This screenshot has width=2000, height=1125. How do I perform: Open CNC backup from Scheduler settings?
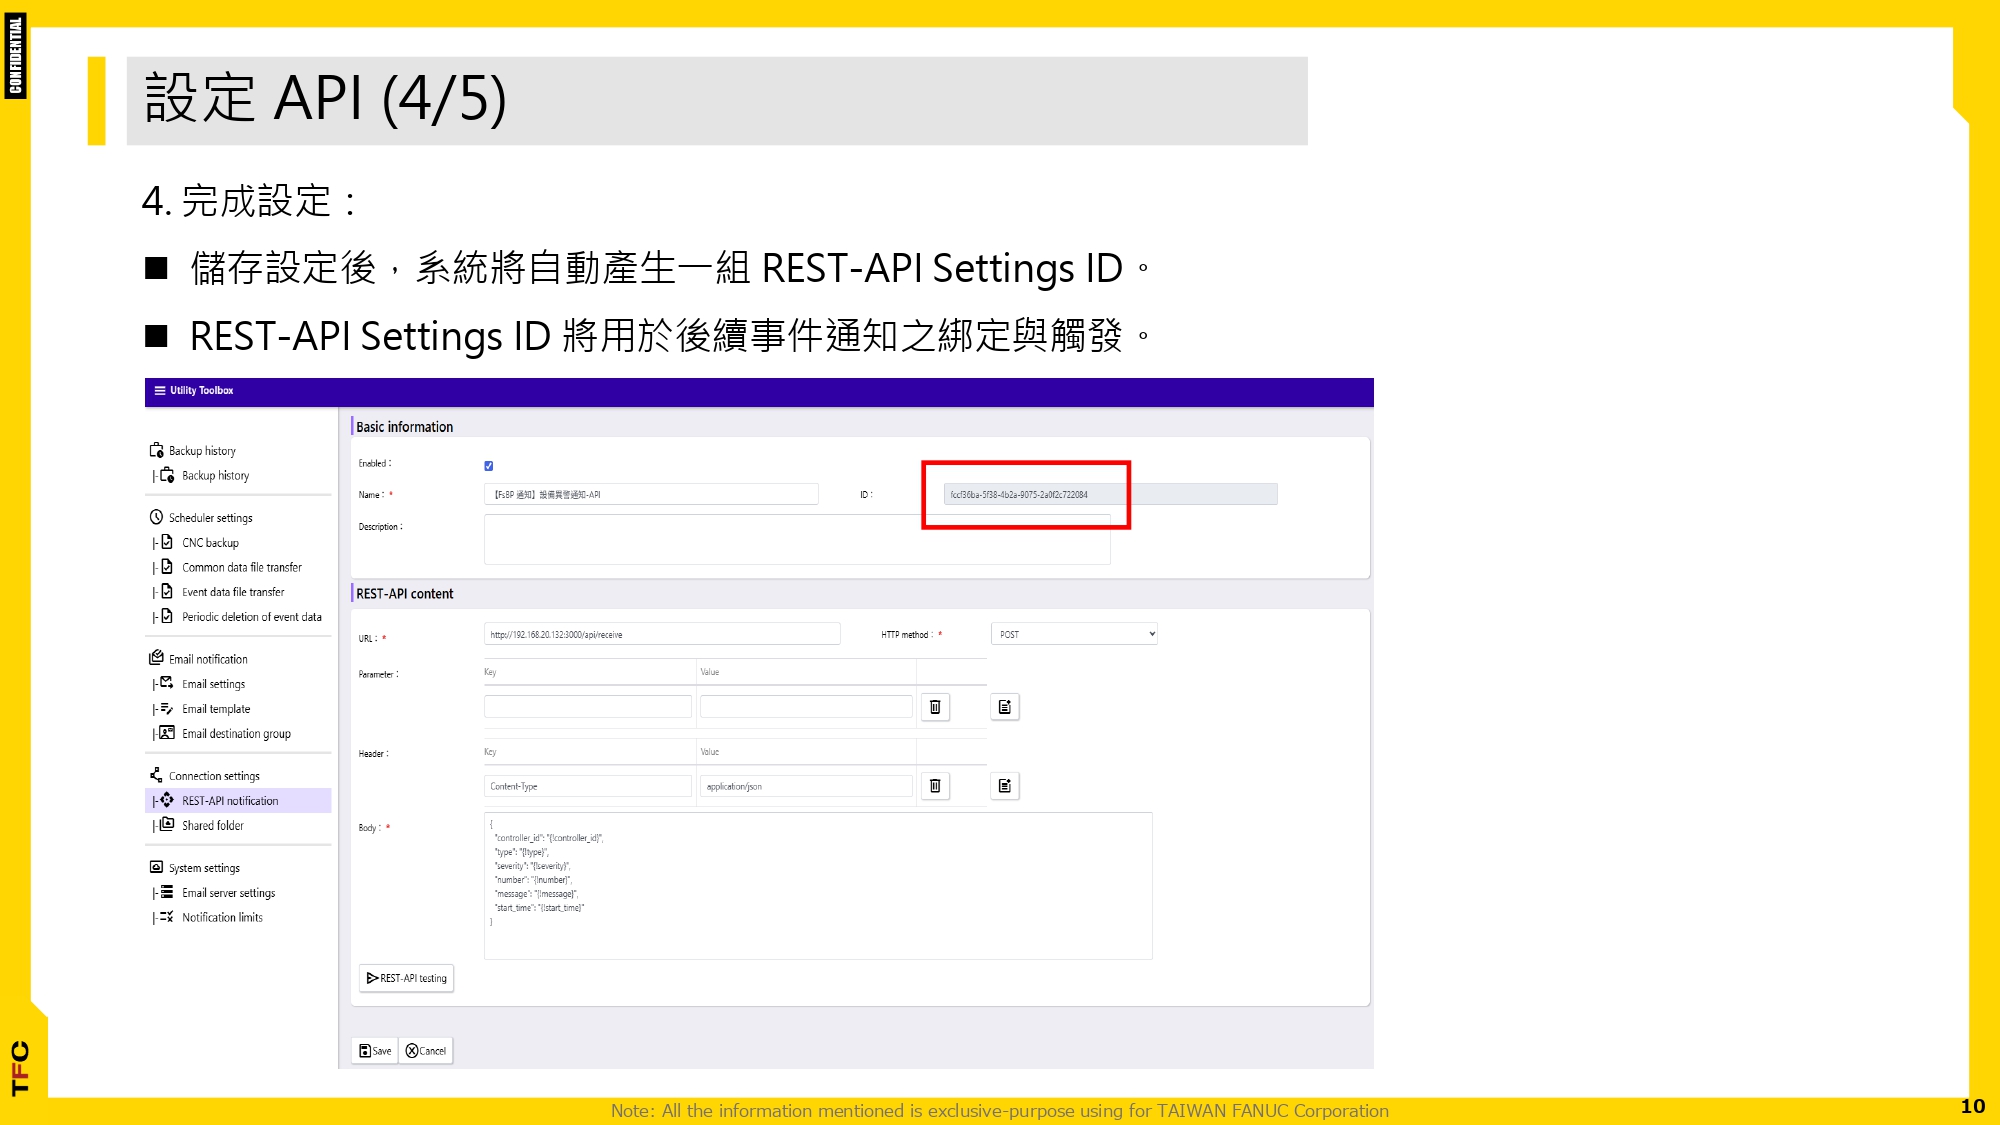pyautogui.click(x=168, y=542)
